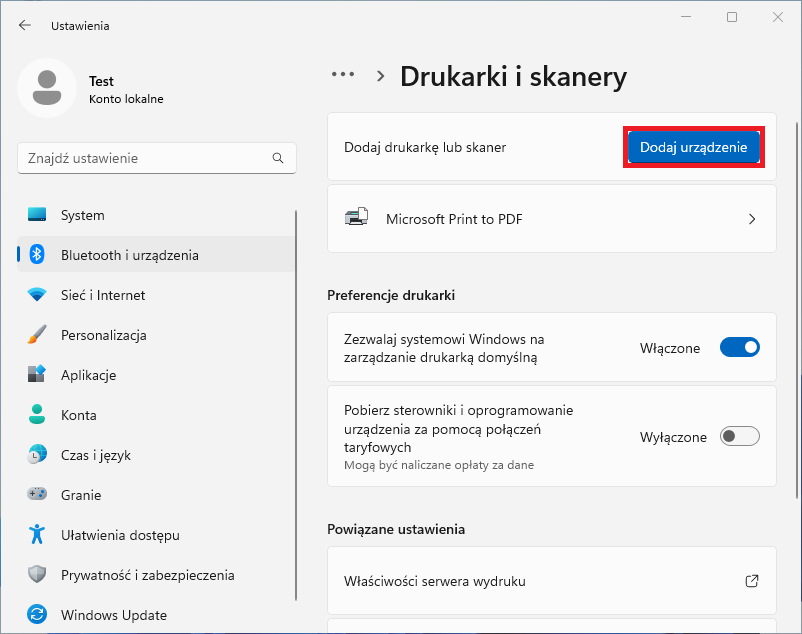The image size is (802, 634).
Task: Go to Ułatwienia dostępu settings
Action: tap(156, 534)
